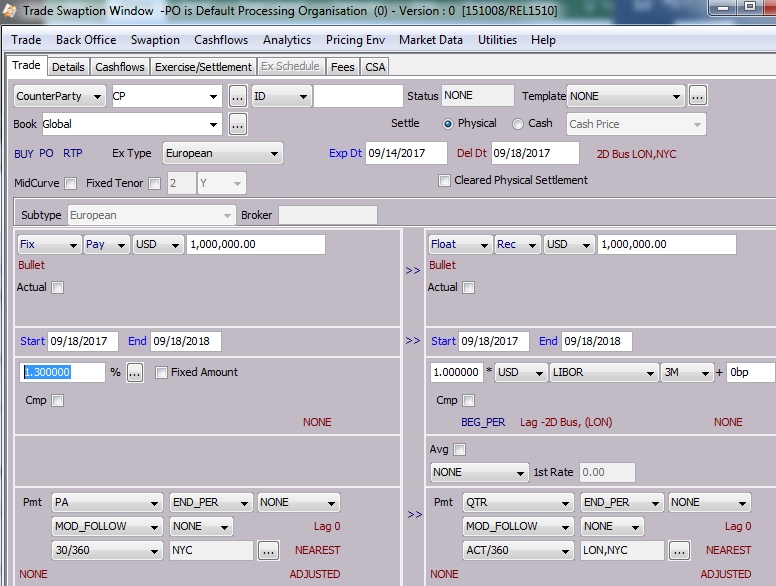The image size is (776, 586).
Task: Toggle the Actual checkbox on the Fix leg
Action: (57, 288)
